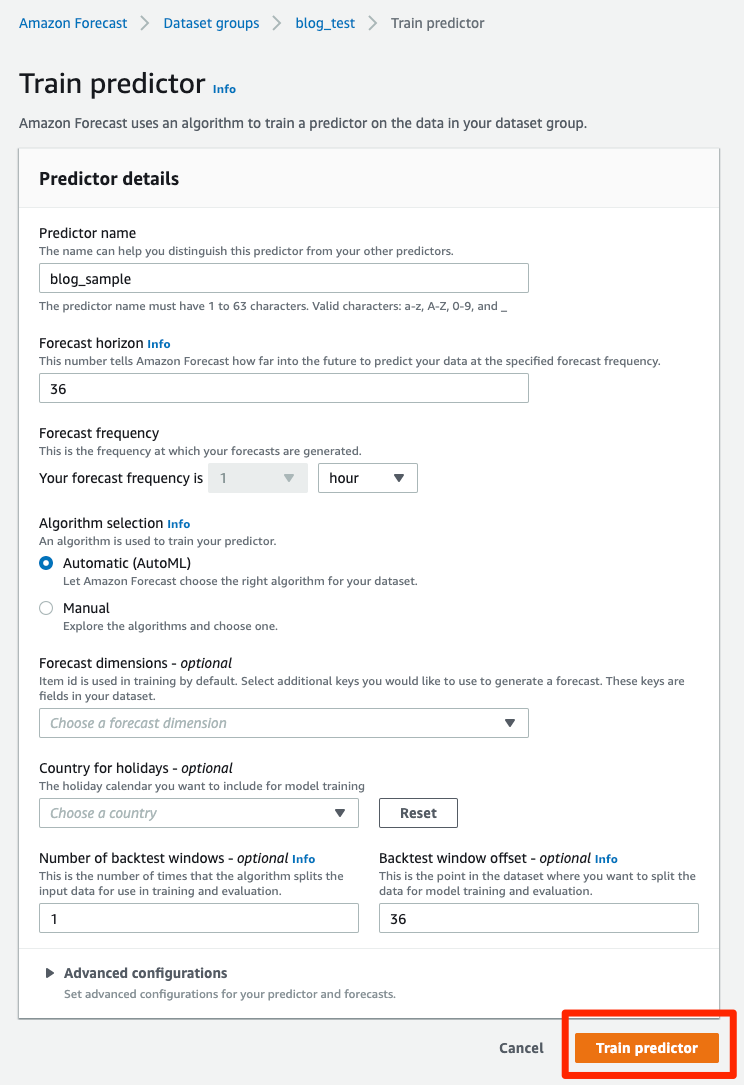Navigate to Dataset groups breadcrumb

pos(211,23)
